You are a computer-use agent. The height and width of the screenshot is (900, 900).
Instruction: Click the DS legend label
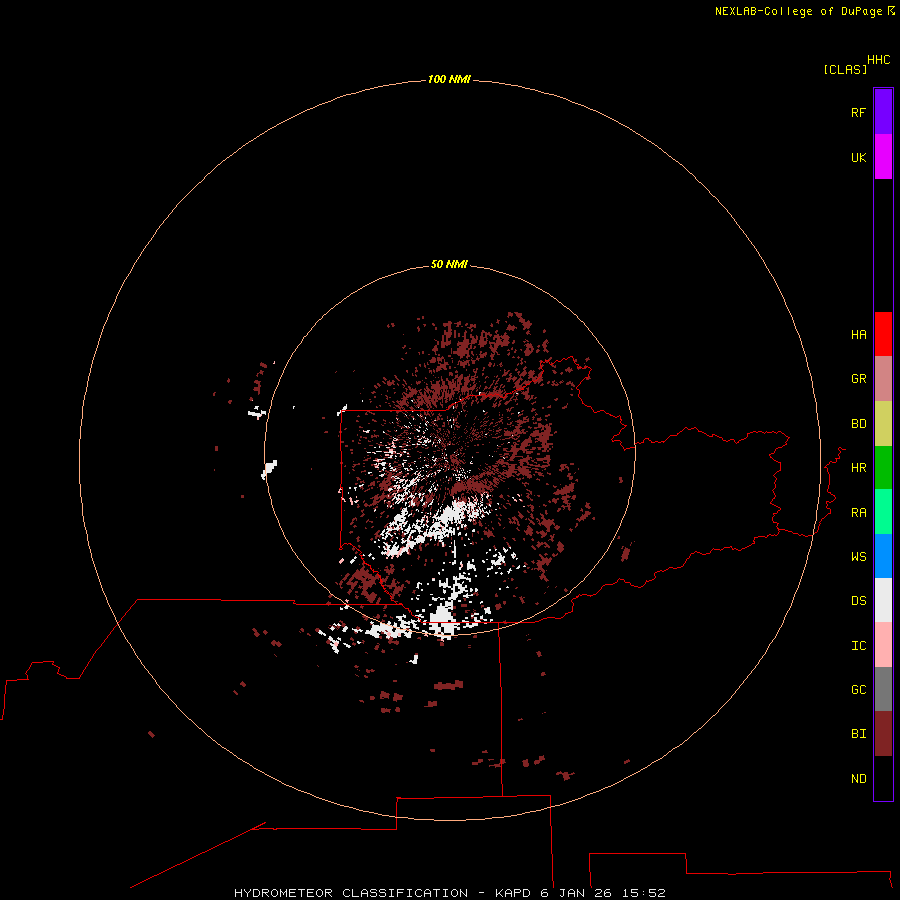[x=858, y=600]
